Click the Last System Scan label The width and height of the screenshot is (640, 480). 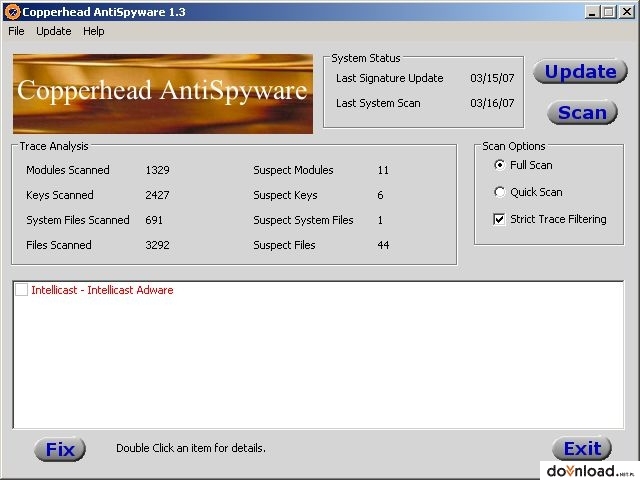378,103
